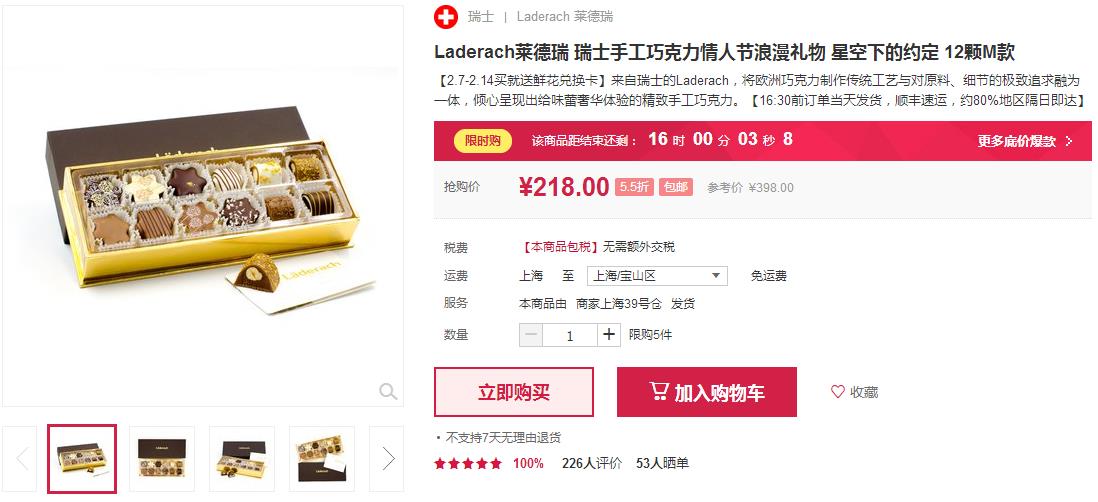Click the 立即购买 buy now button

pyautogui.click(x=513, y=392)
